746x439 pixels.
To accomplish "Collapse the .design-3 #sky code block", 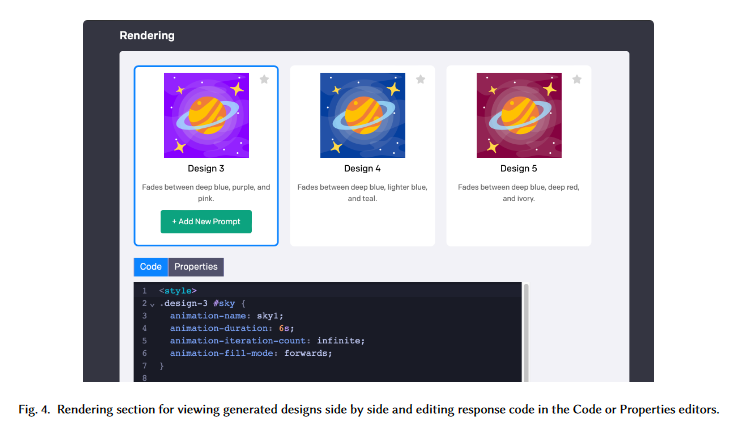I will [x=152, y=303].
